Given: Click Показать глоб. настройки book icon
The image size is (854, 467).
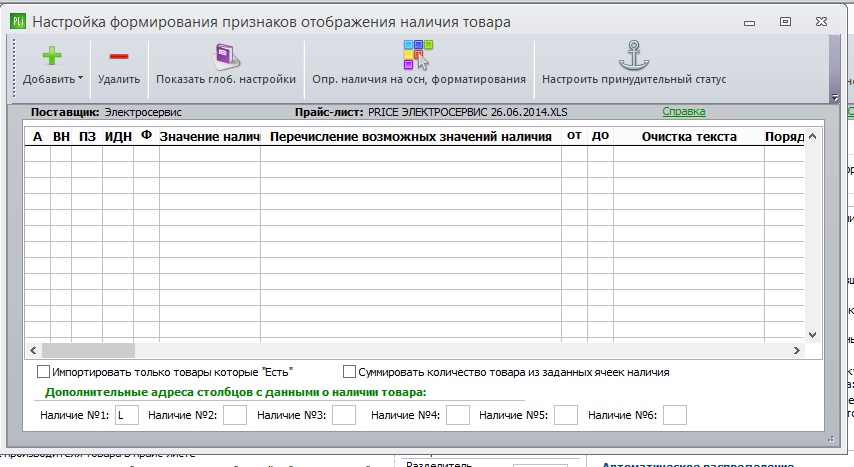Looking at the screenshot, I should click(x=226, y=57).
